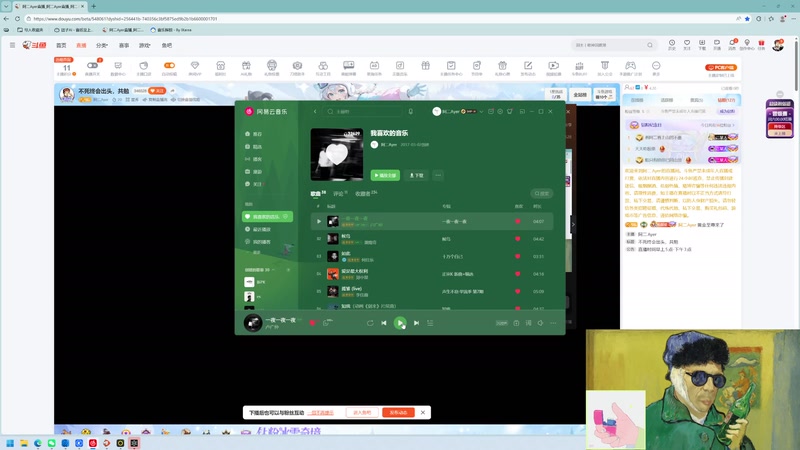Open the Esports tab in Douyu navigation

pos(124,45)
